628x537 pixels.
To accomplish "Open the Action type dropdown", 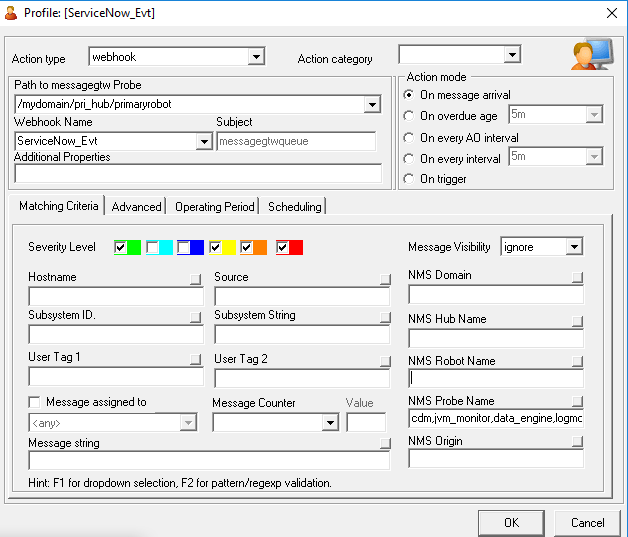I will 255,57.
